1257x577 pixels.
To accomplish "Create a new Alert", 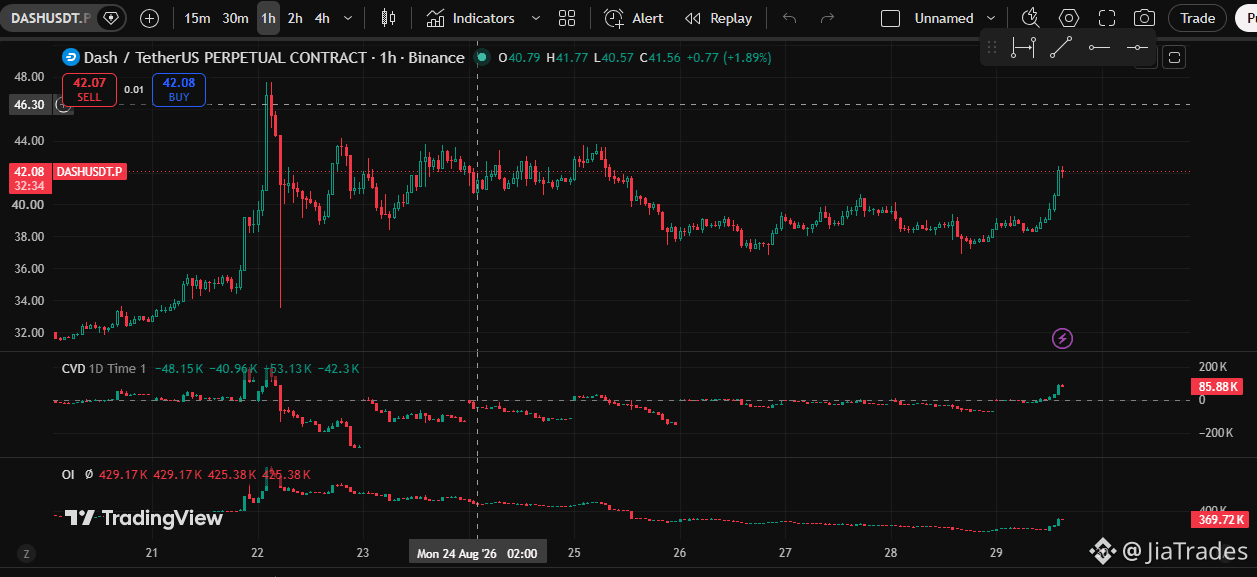I will pyautogui.click(x=634, y=18).
